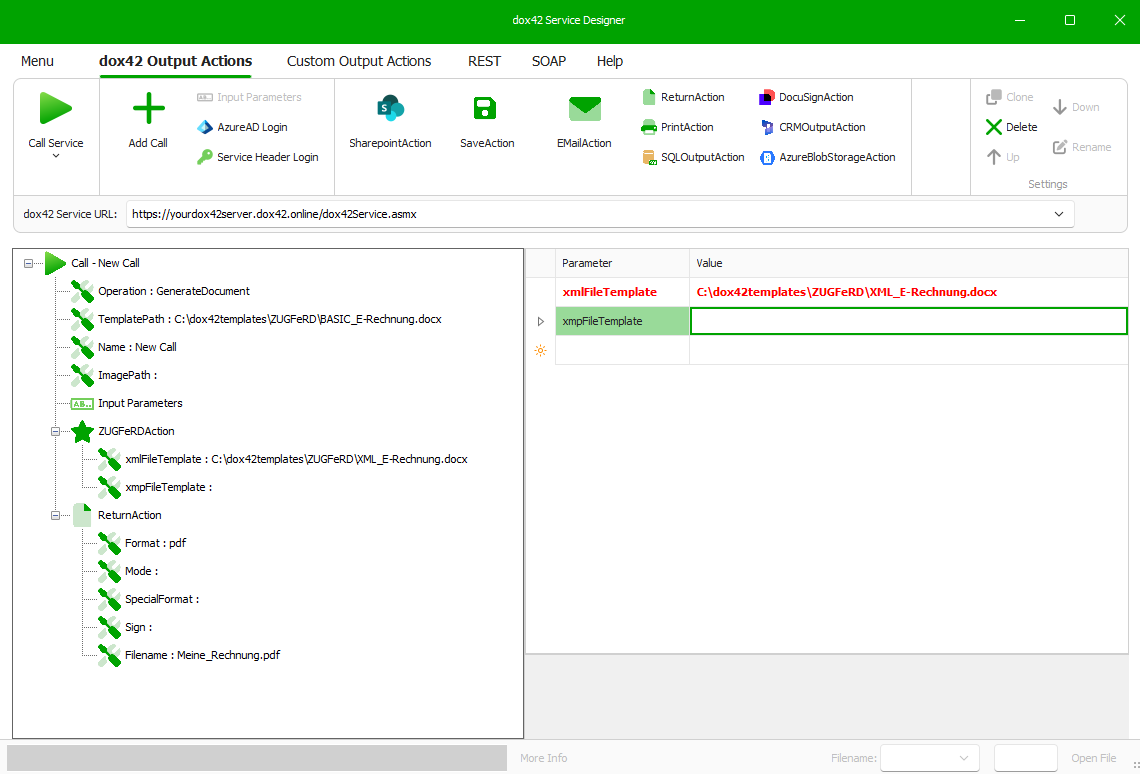The height and width of the screenshot is (774, 1140).
Task: Collapse the ReturnAction node in tree
Action: [55, 515]
